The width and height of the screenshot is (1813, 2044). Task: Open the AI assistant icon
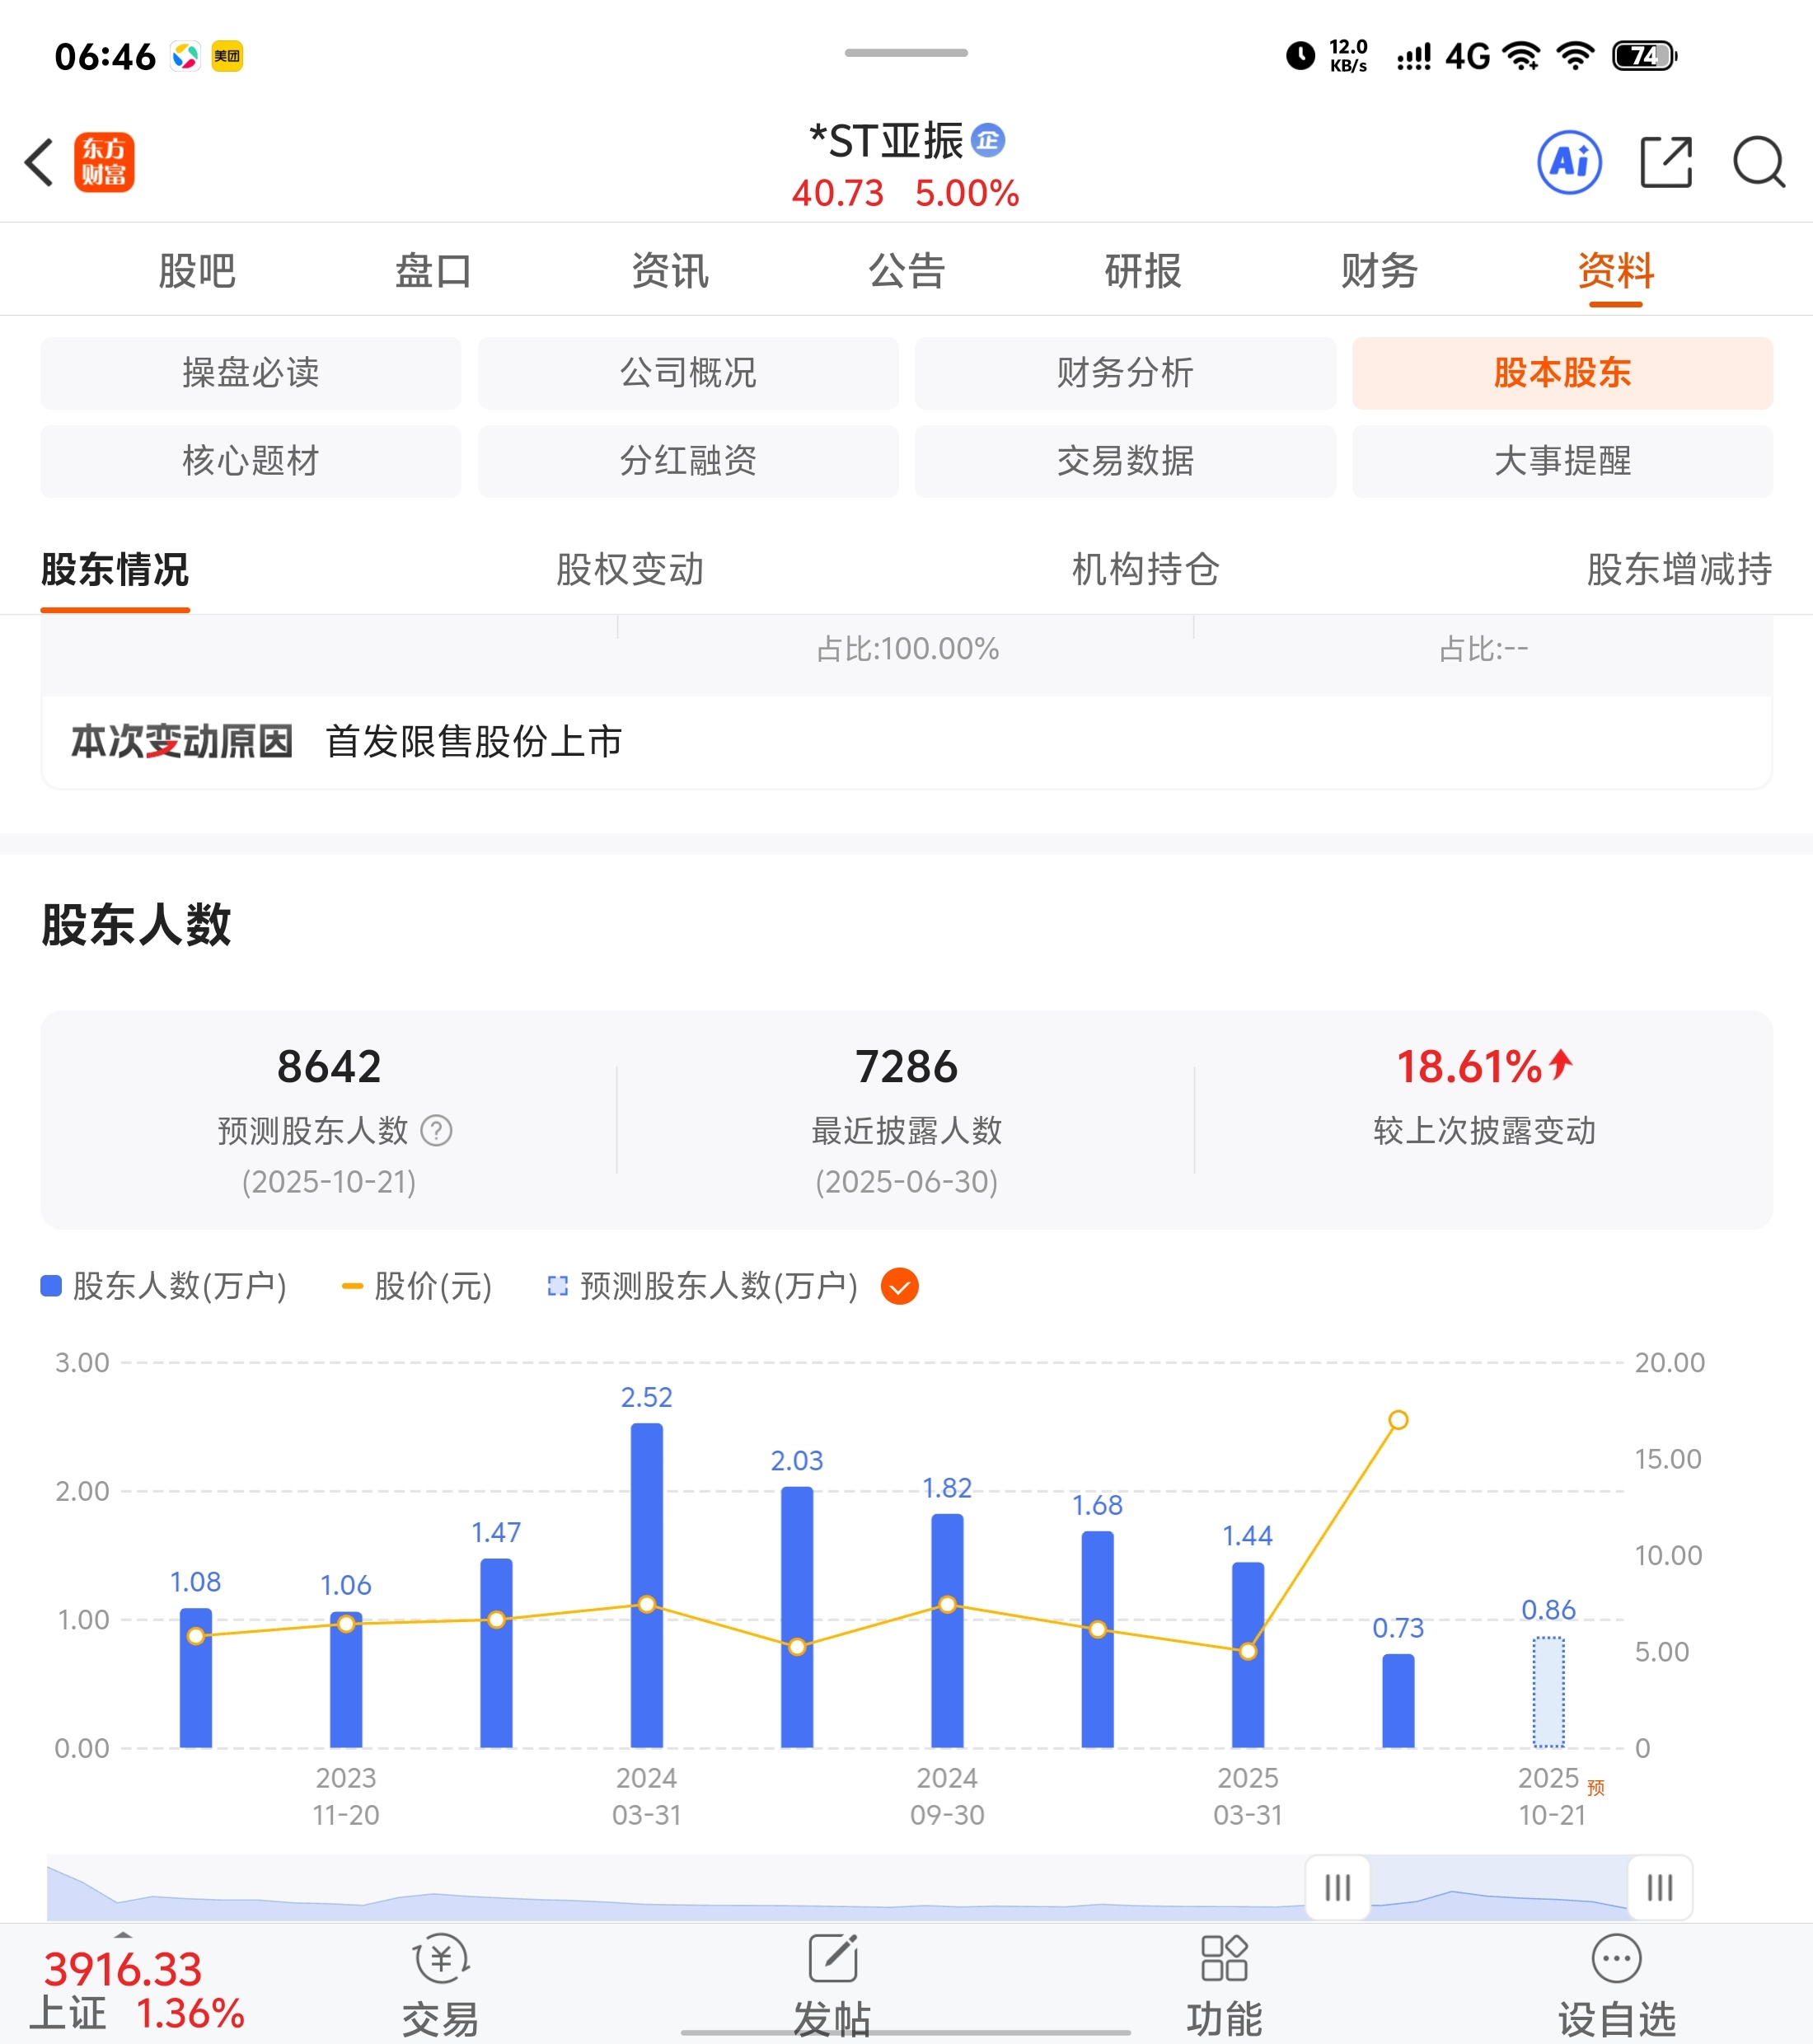point(1569,162)
